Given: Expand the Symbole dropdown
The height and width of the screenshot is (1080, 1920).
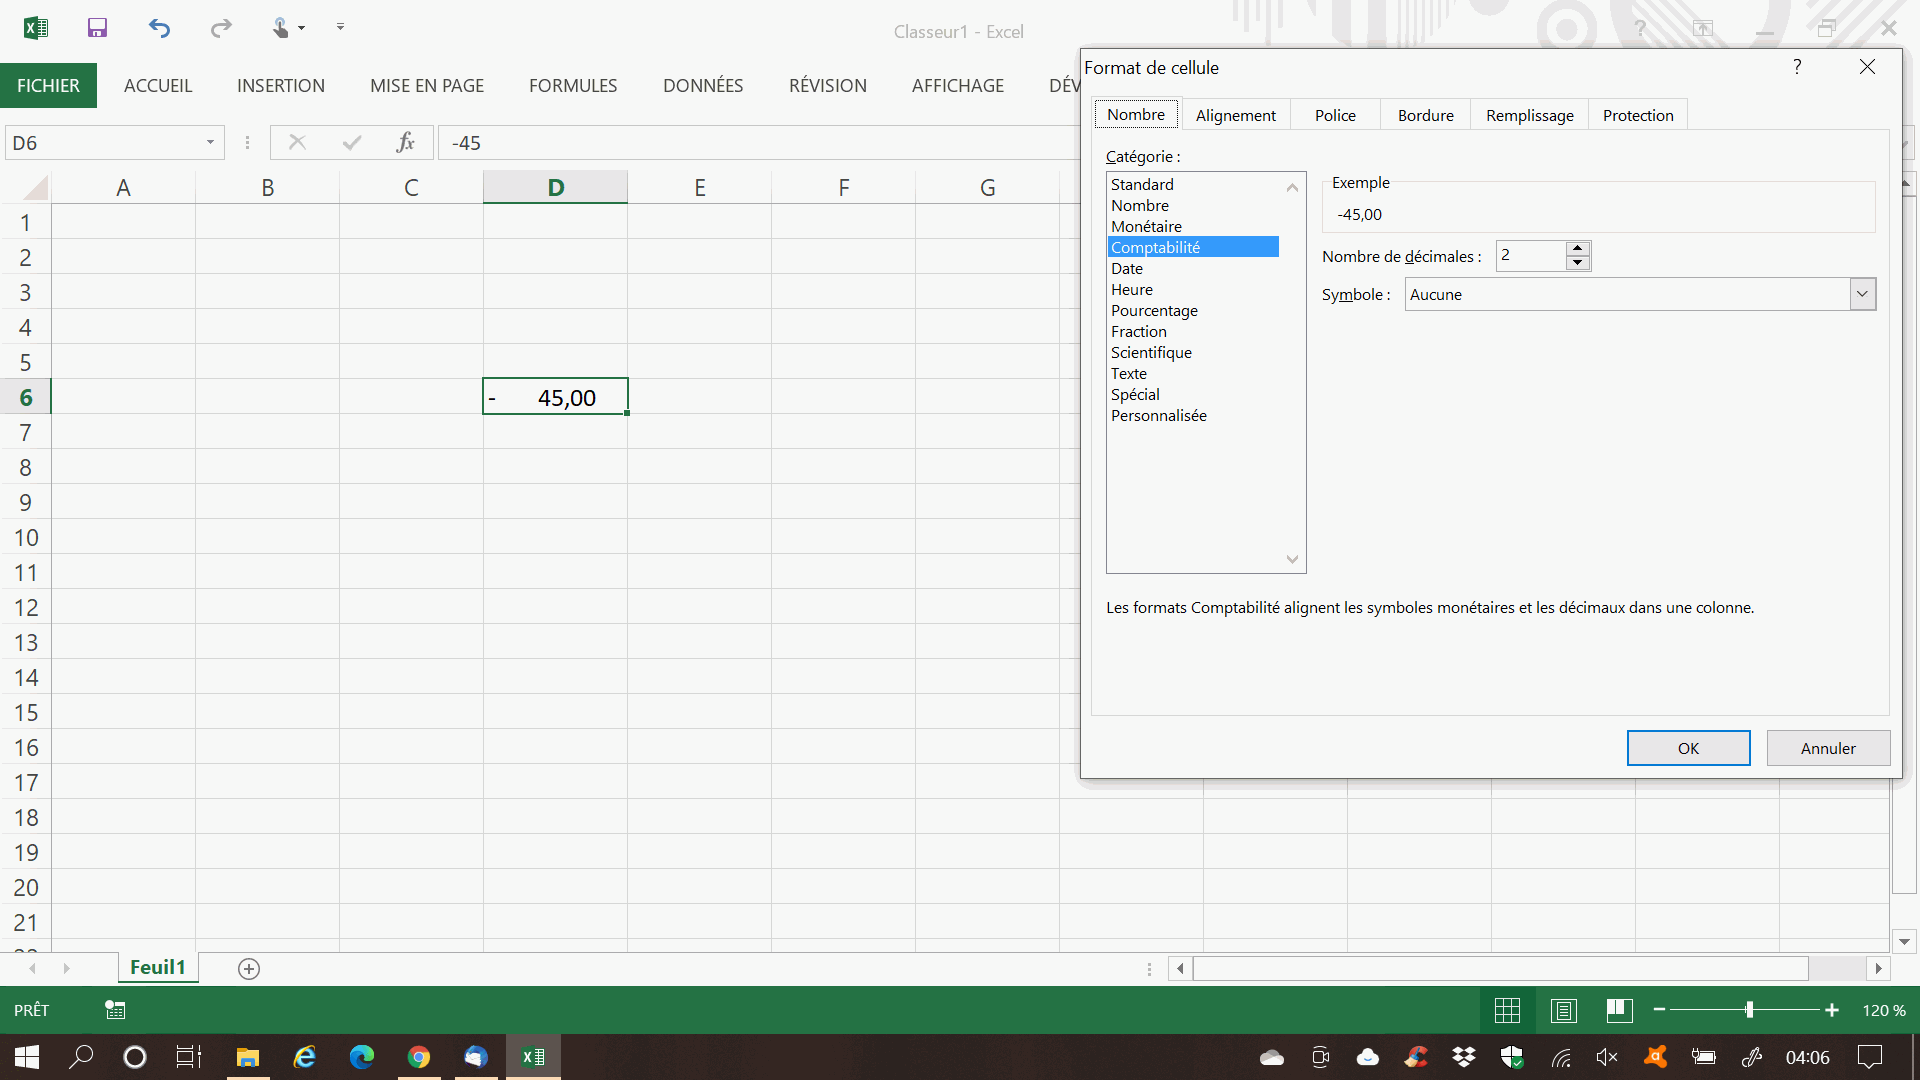Looking at the screenshot, I should (1862, 294).
